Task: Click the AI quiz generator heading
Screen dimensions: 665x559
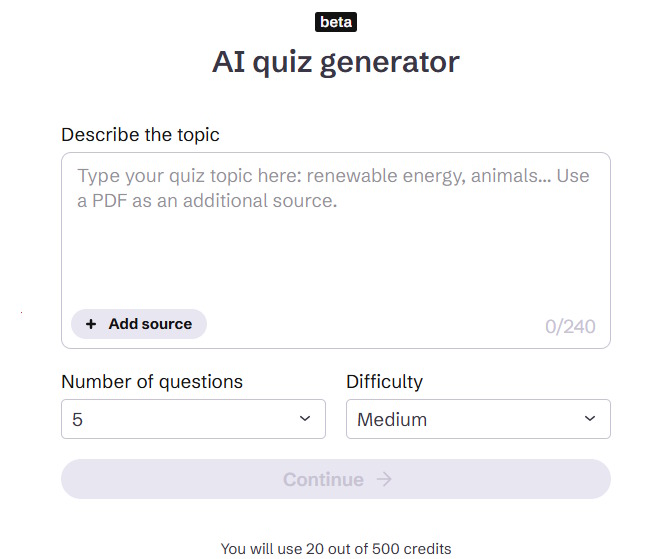Action: [x=336, y=62]
